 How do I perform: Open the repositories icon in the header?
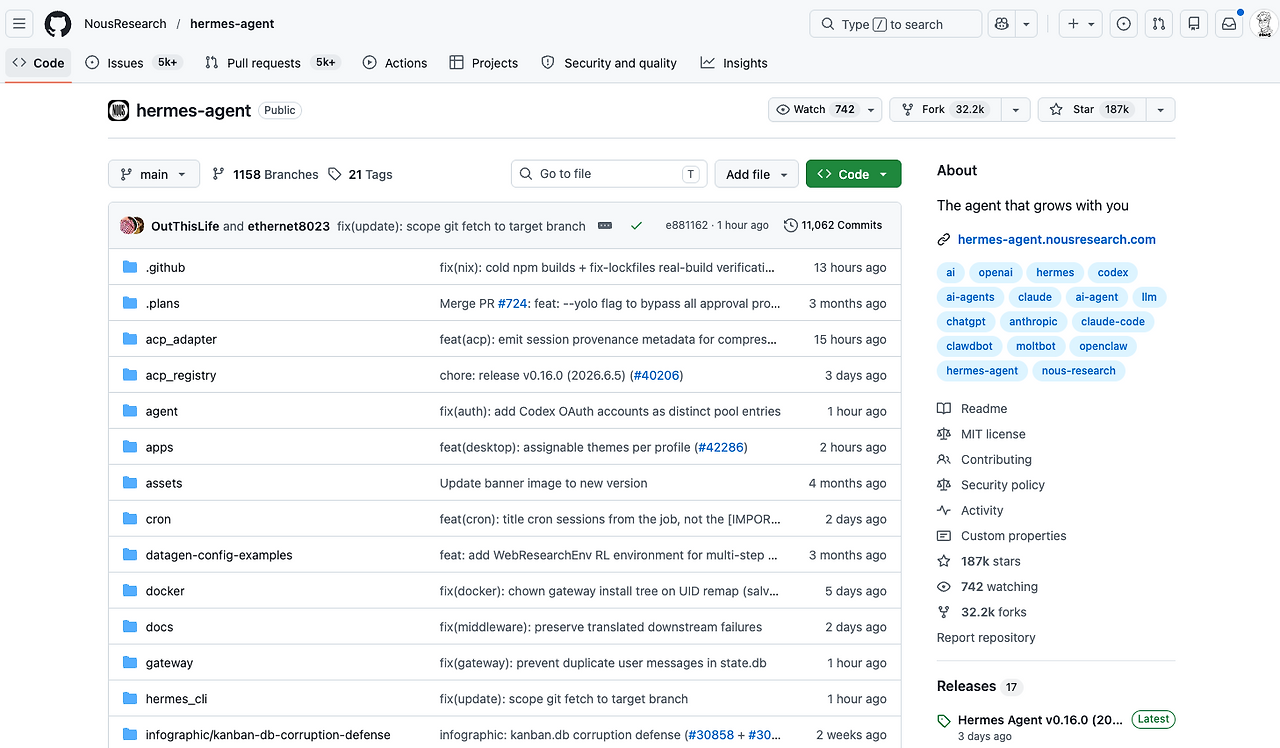pos(1193,24)
